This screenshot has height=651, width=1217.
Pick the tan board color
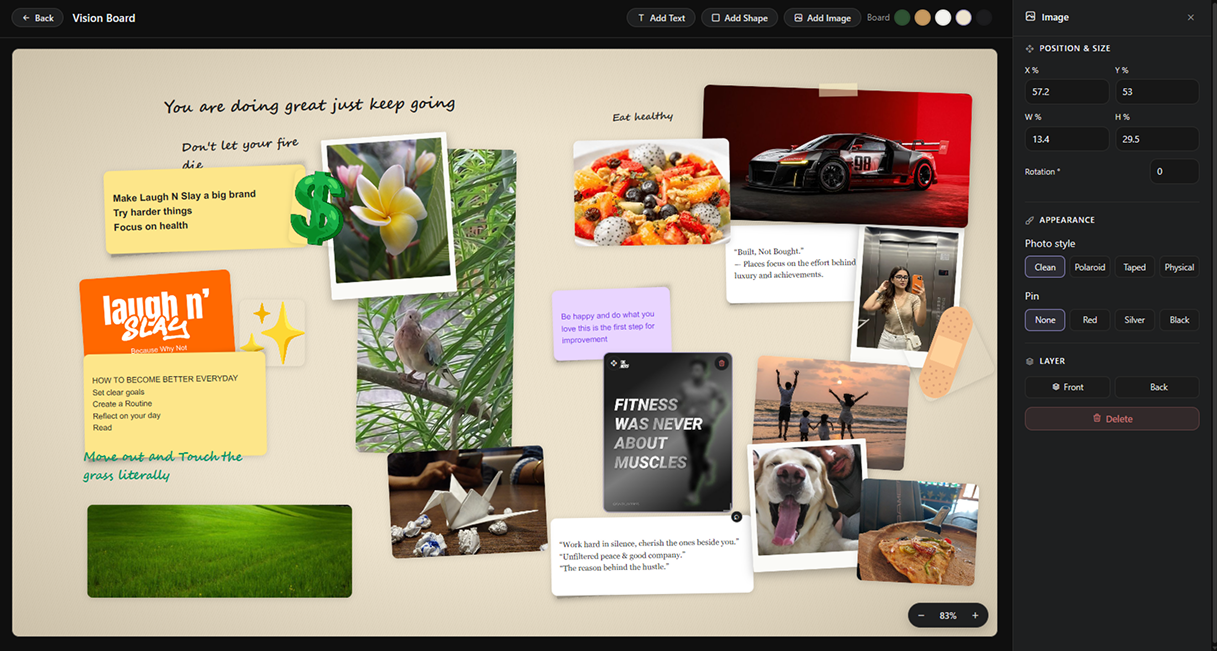tap(922, 18)
